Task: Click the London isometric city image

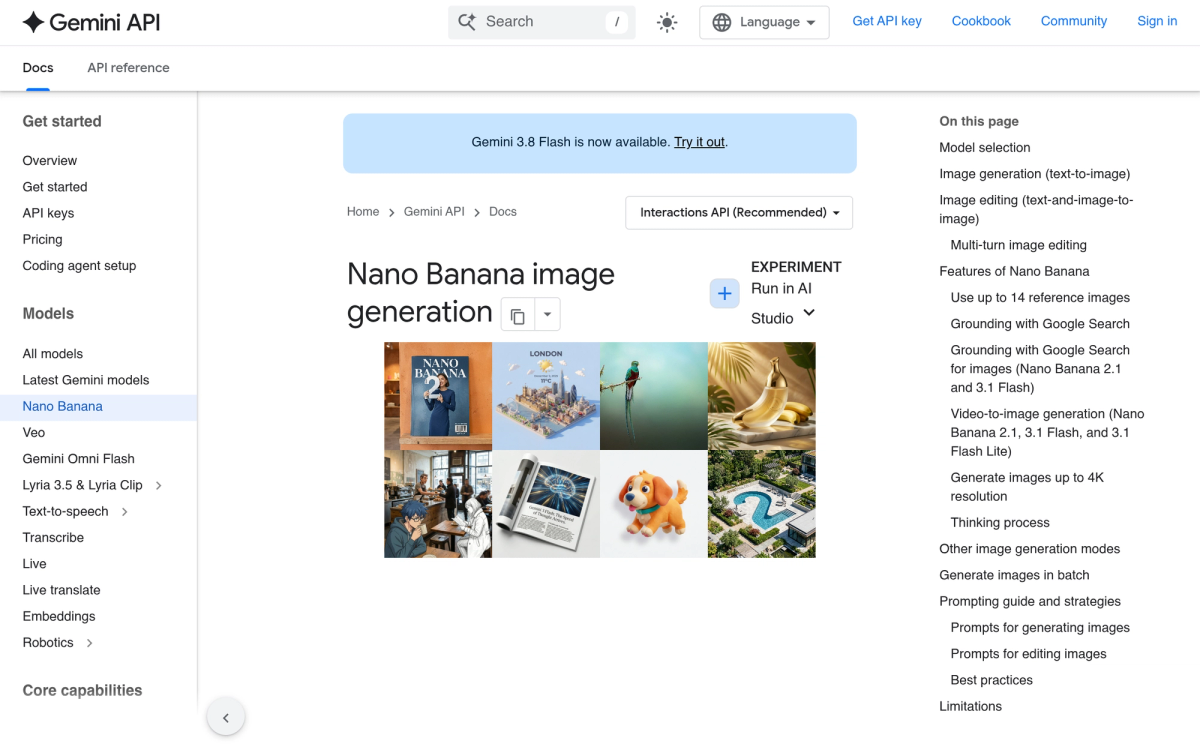Action: [546, 396]
